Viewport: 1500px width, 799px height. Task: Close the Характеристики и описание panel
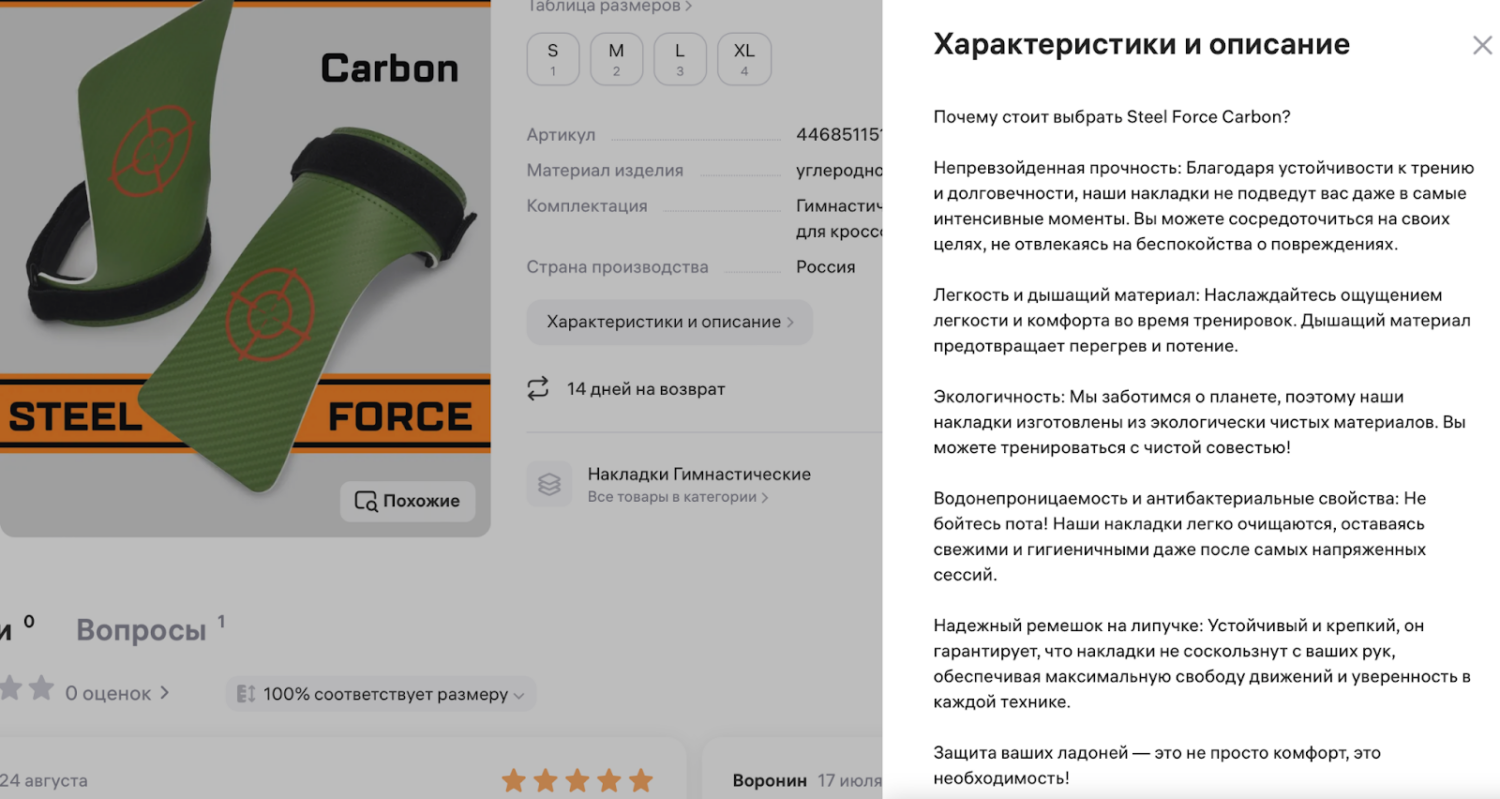[x=1482, y=45]
